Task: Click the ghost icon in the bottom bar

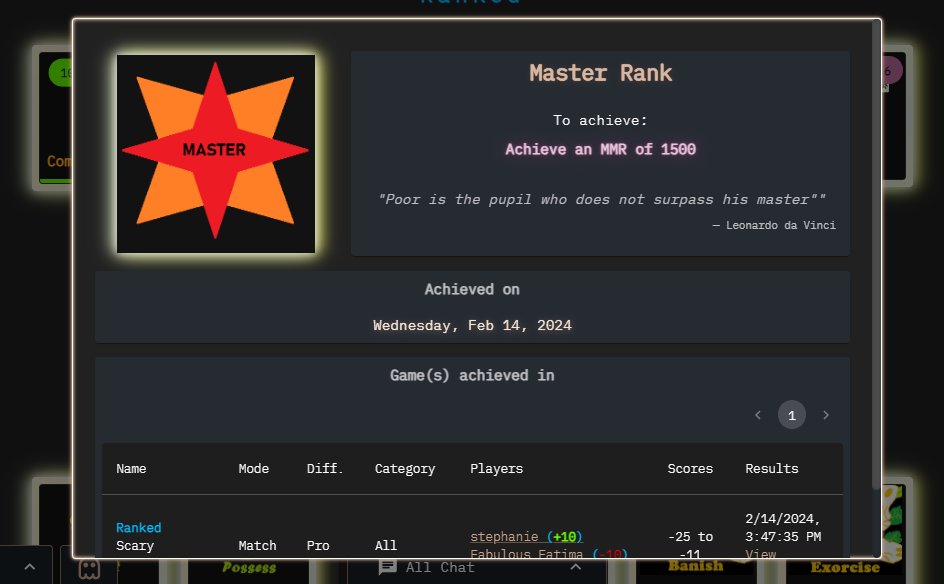Action: 89,570
